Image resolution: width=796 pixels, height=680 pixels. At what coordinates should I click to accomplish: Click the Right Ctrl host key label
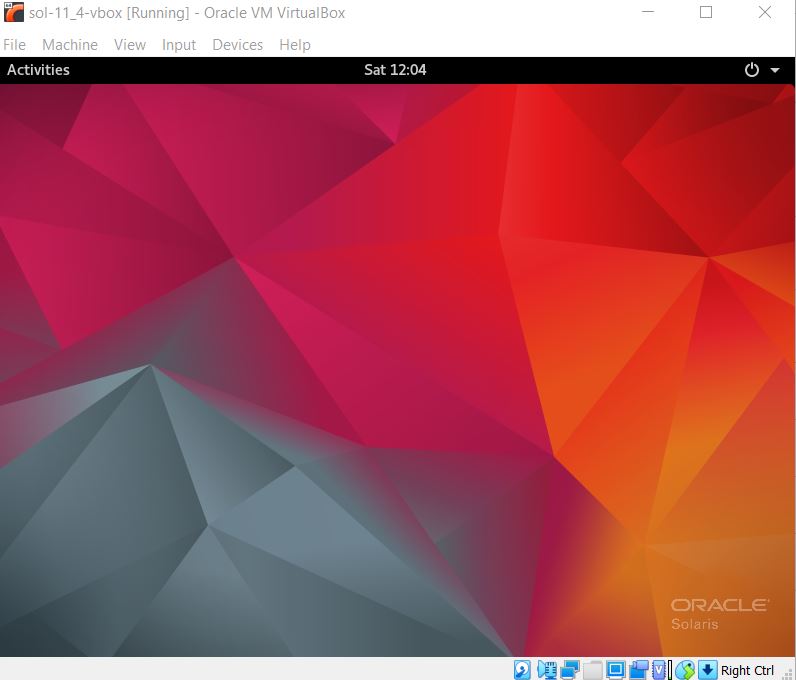click(x=747, y=670)
